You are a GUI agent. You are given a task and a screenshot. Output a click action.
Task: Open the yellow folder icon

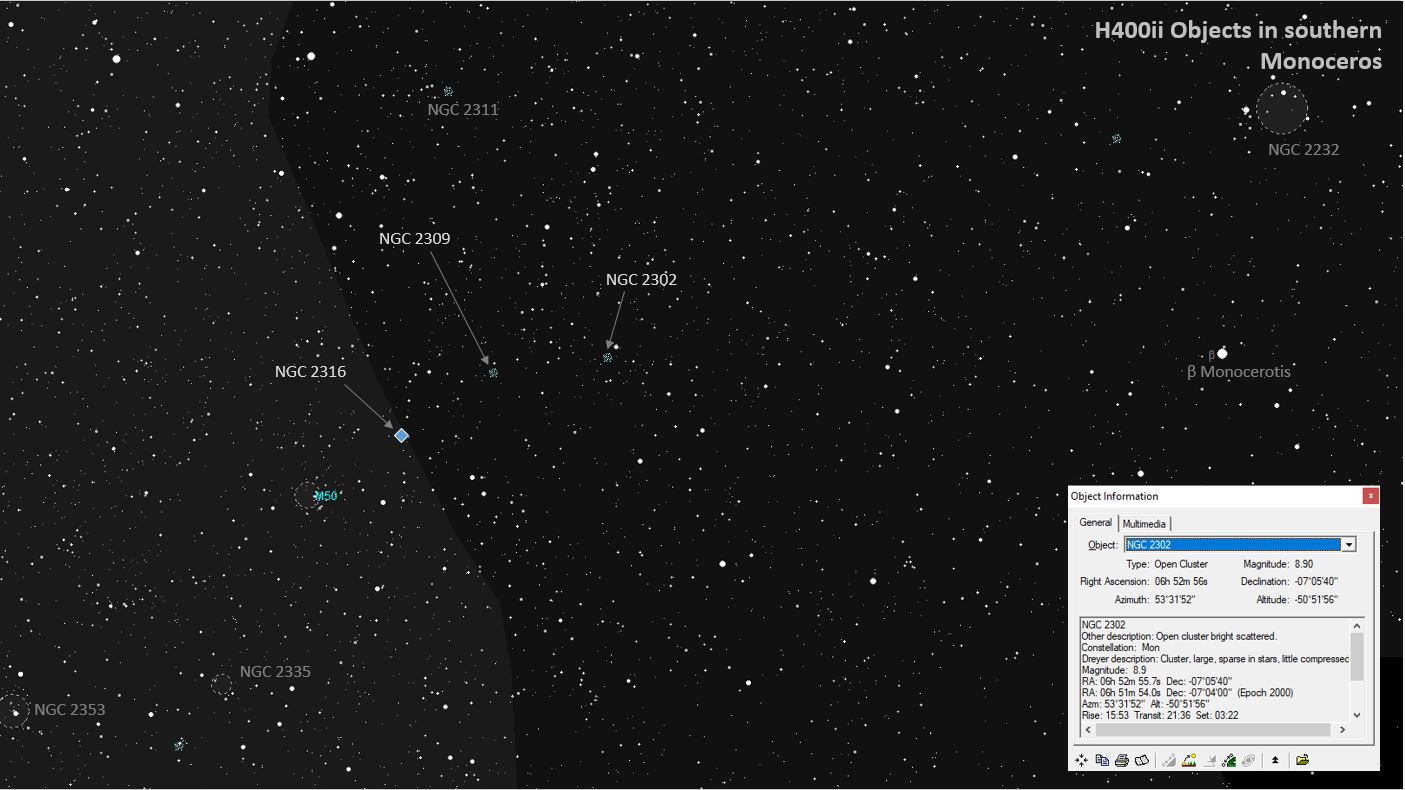(1302, 760)
